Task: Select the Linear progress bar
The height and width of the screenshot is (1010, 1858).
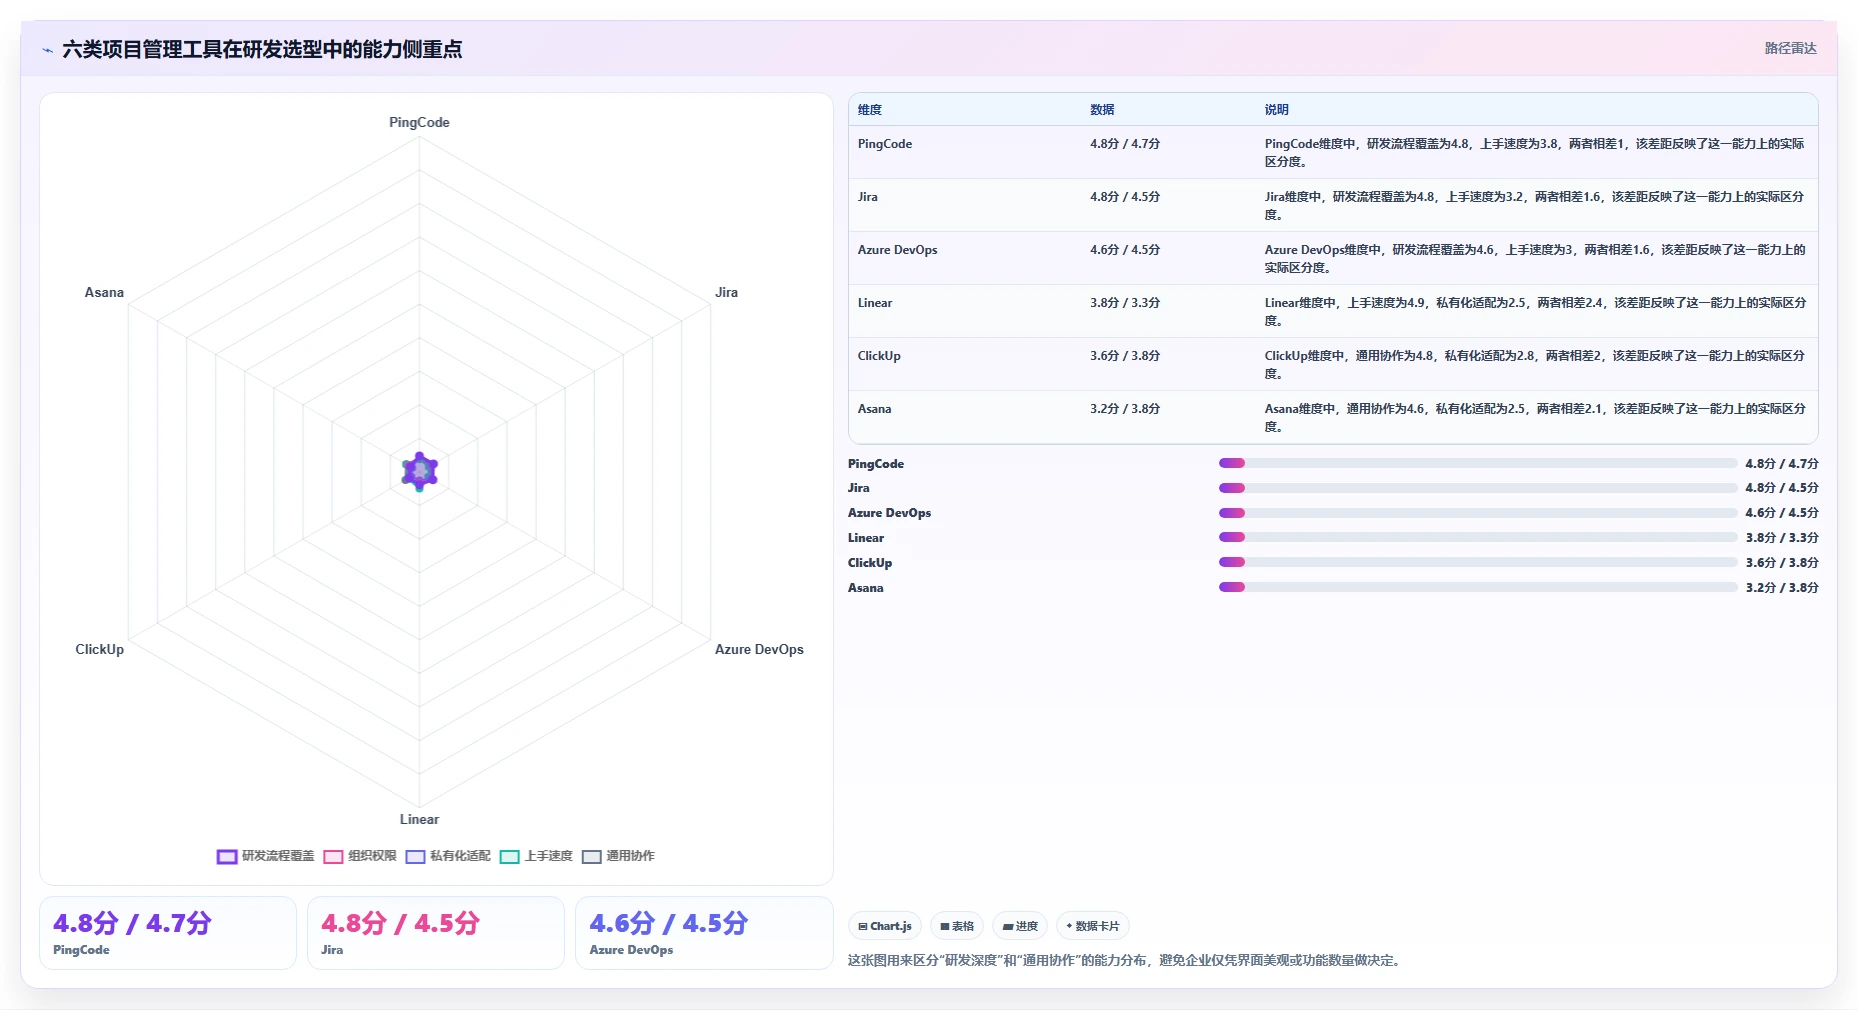Action: 1478,537
